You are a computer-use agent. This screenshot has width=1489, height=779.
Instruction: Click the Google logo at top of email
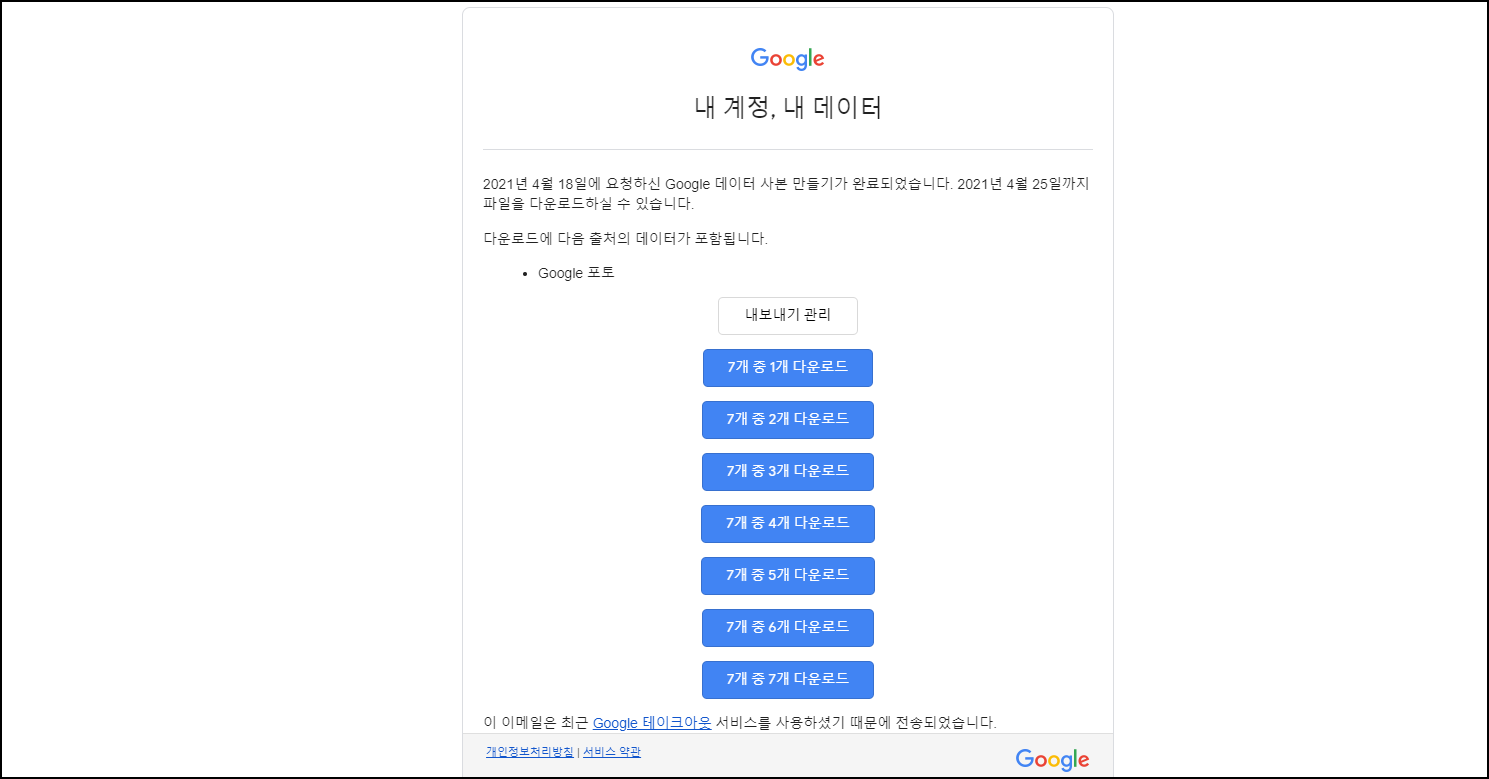tap(788, 59)
